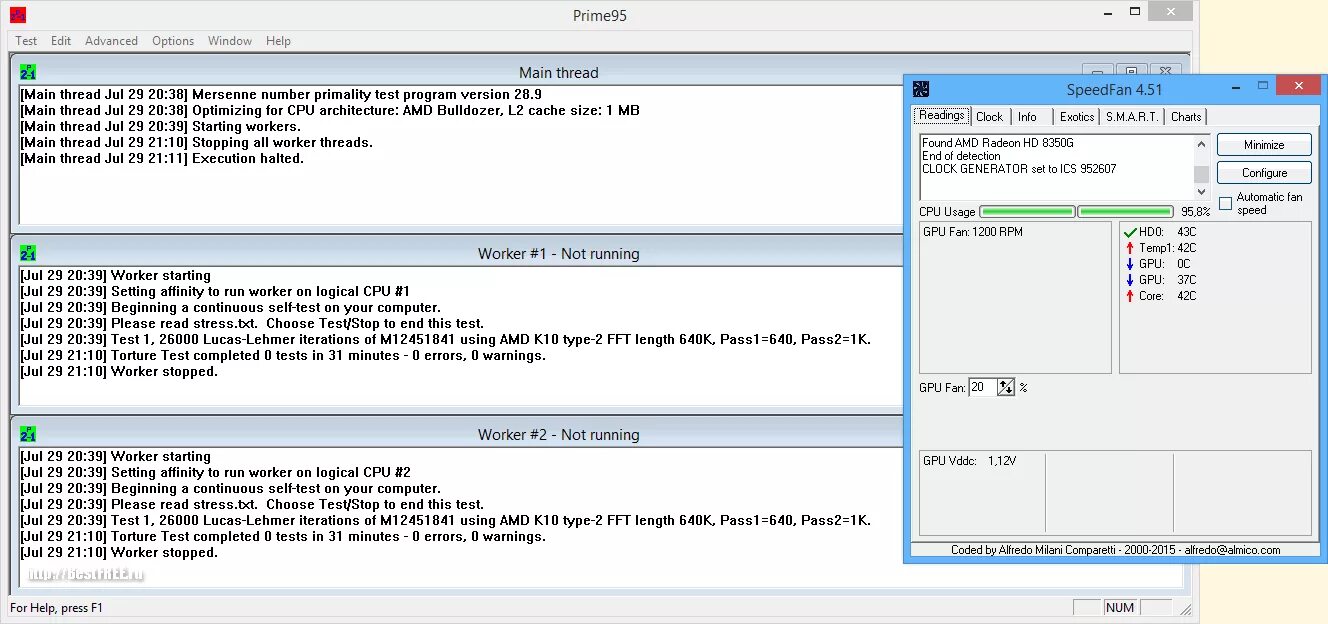Click 'Setting affinity to run worker on logical CPU #2'

click(x=261, y=472)
